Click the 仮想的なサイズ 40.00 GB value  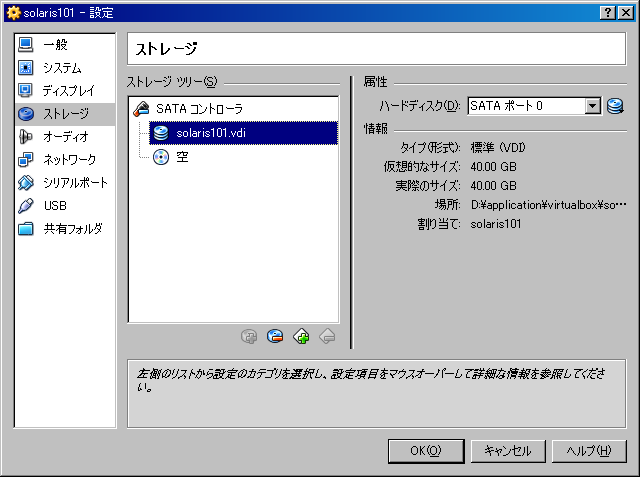[493, 167]
